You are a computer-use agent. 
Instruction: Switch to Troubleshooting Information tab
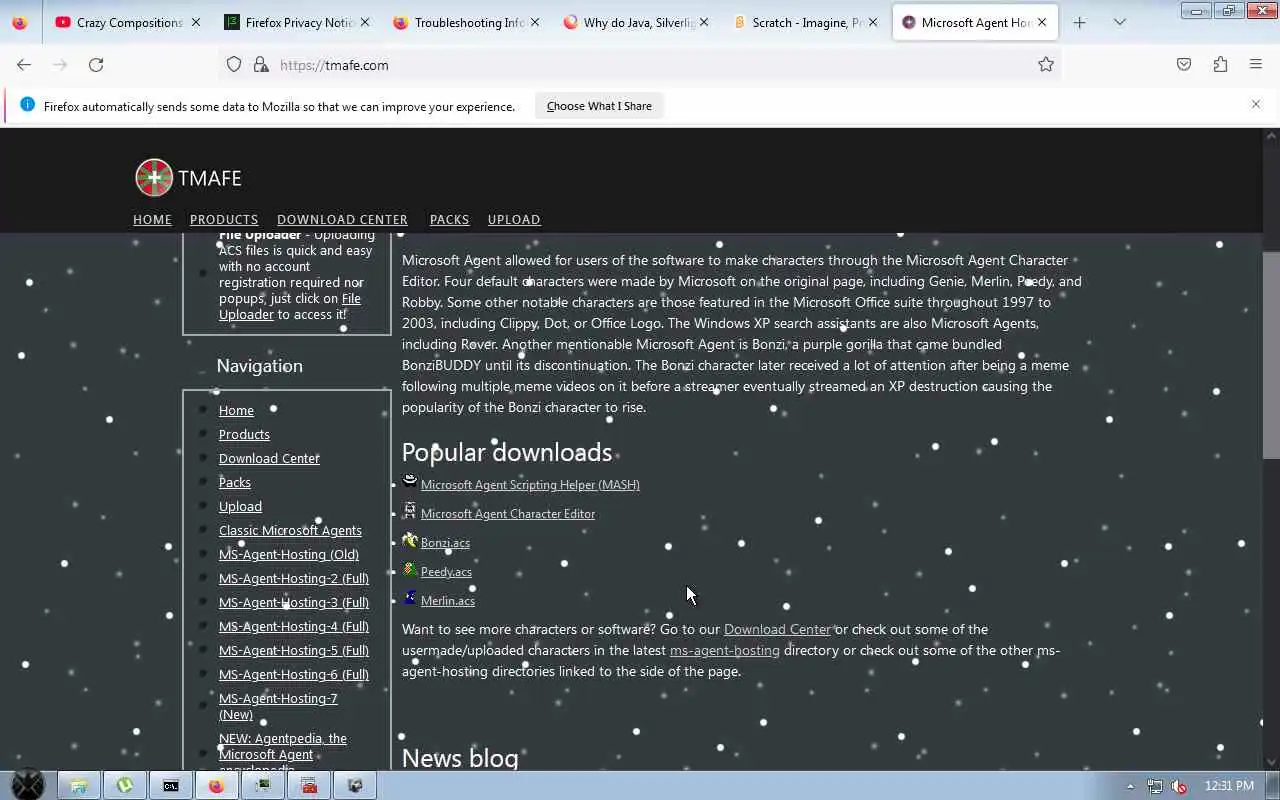click(x=466, y=22)
